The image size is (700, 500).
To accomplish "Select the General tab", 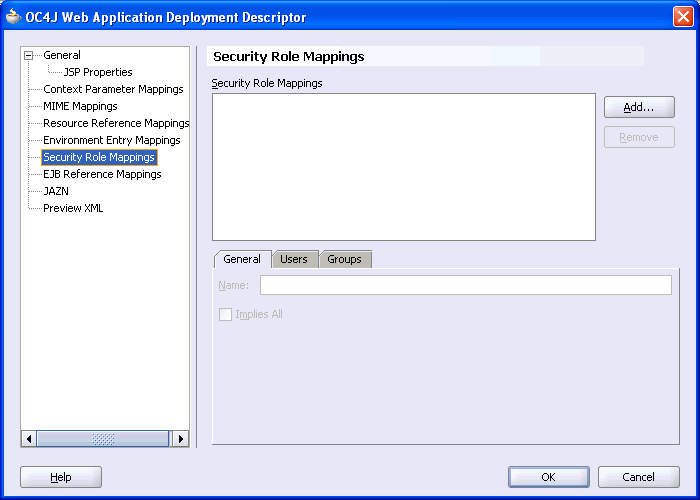I will pyautogui.click(x=242, y=259).
